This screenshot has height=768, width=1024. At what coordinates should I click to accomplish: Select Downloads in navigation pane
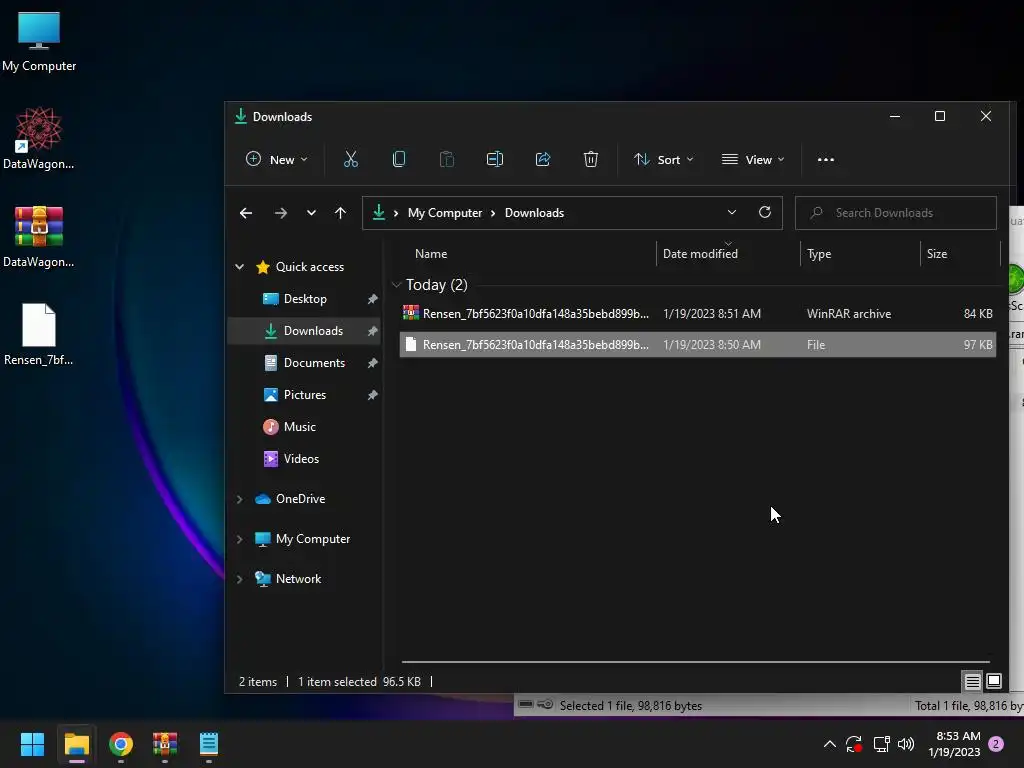[x=304, y=331]
